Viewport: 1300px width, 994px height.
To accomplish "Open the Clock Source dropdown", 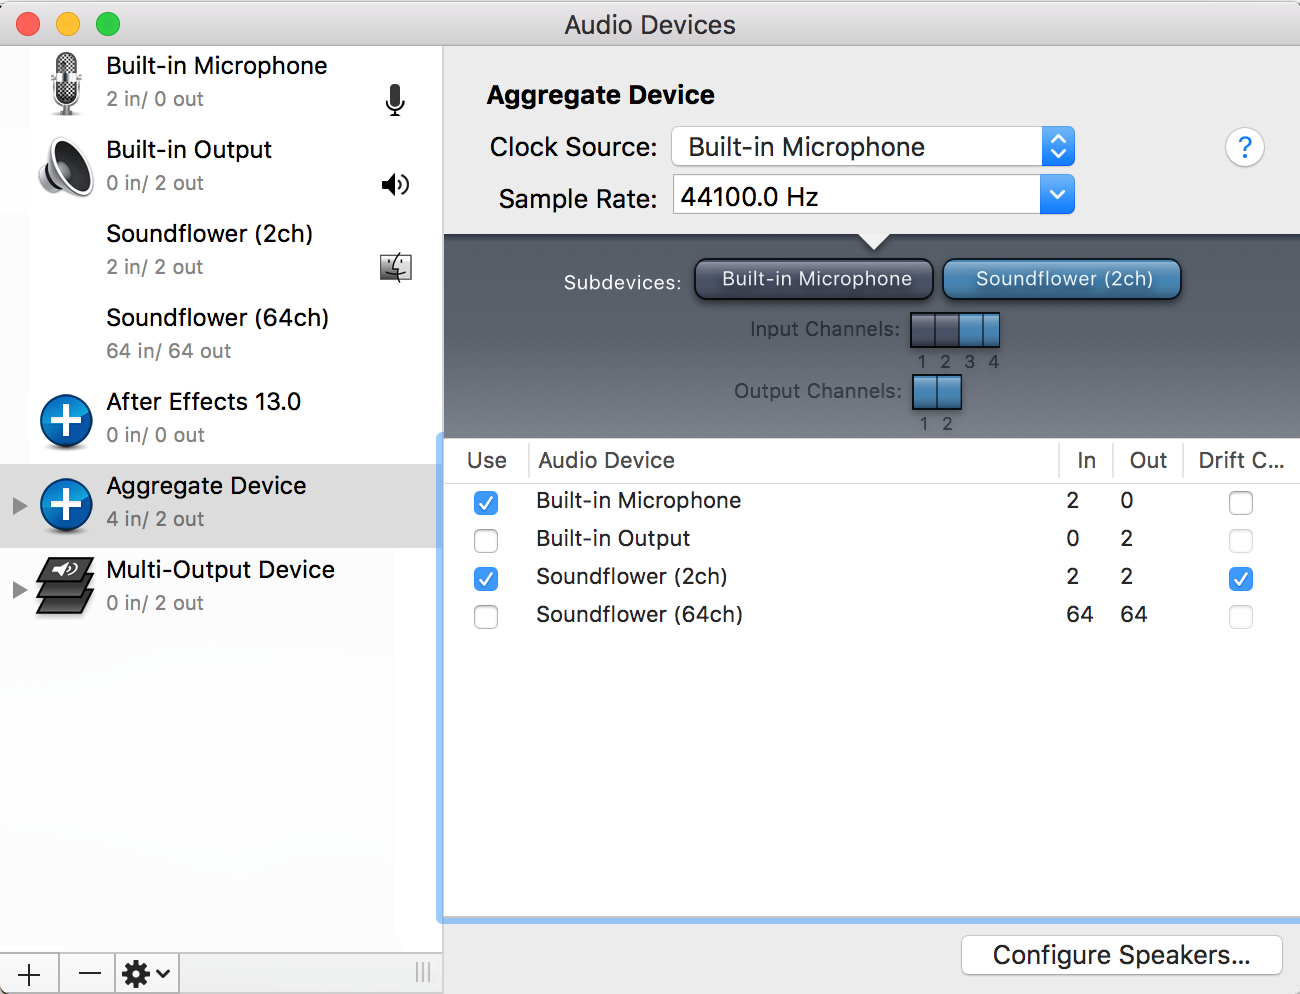I will (x=872, y=147).
